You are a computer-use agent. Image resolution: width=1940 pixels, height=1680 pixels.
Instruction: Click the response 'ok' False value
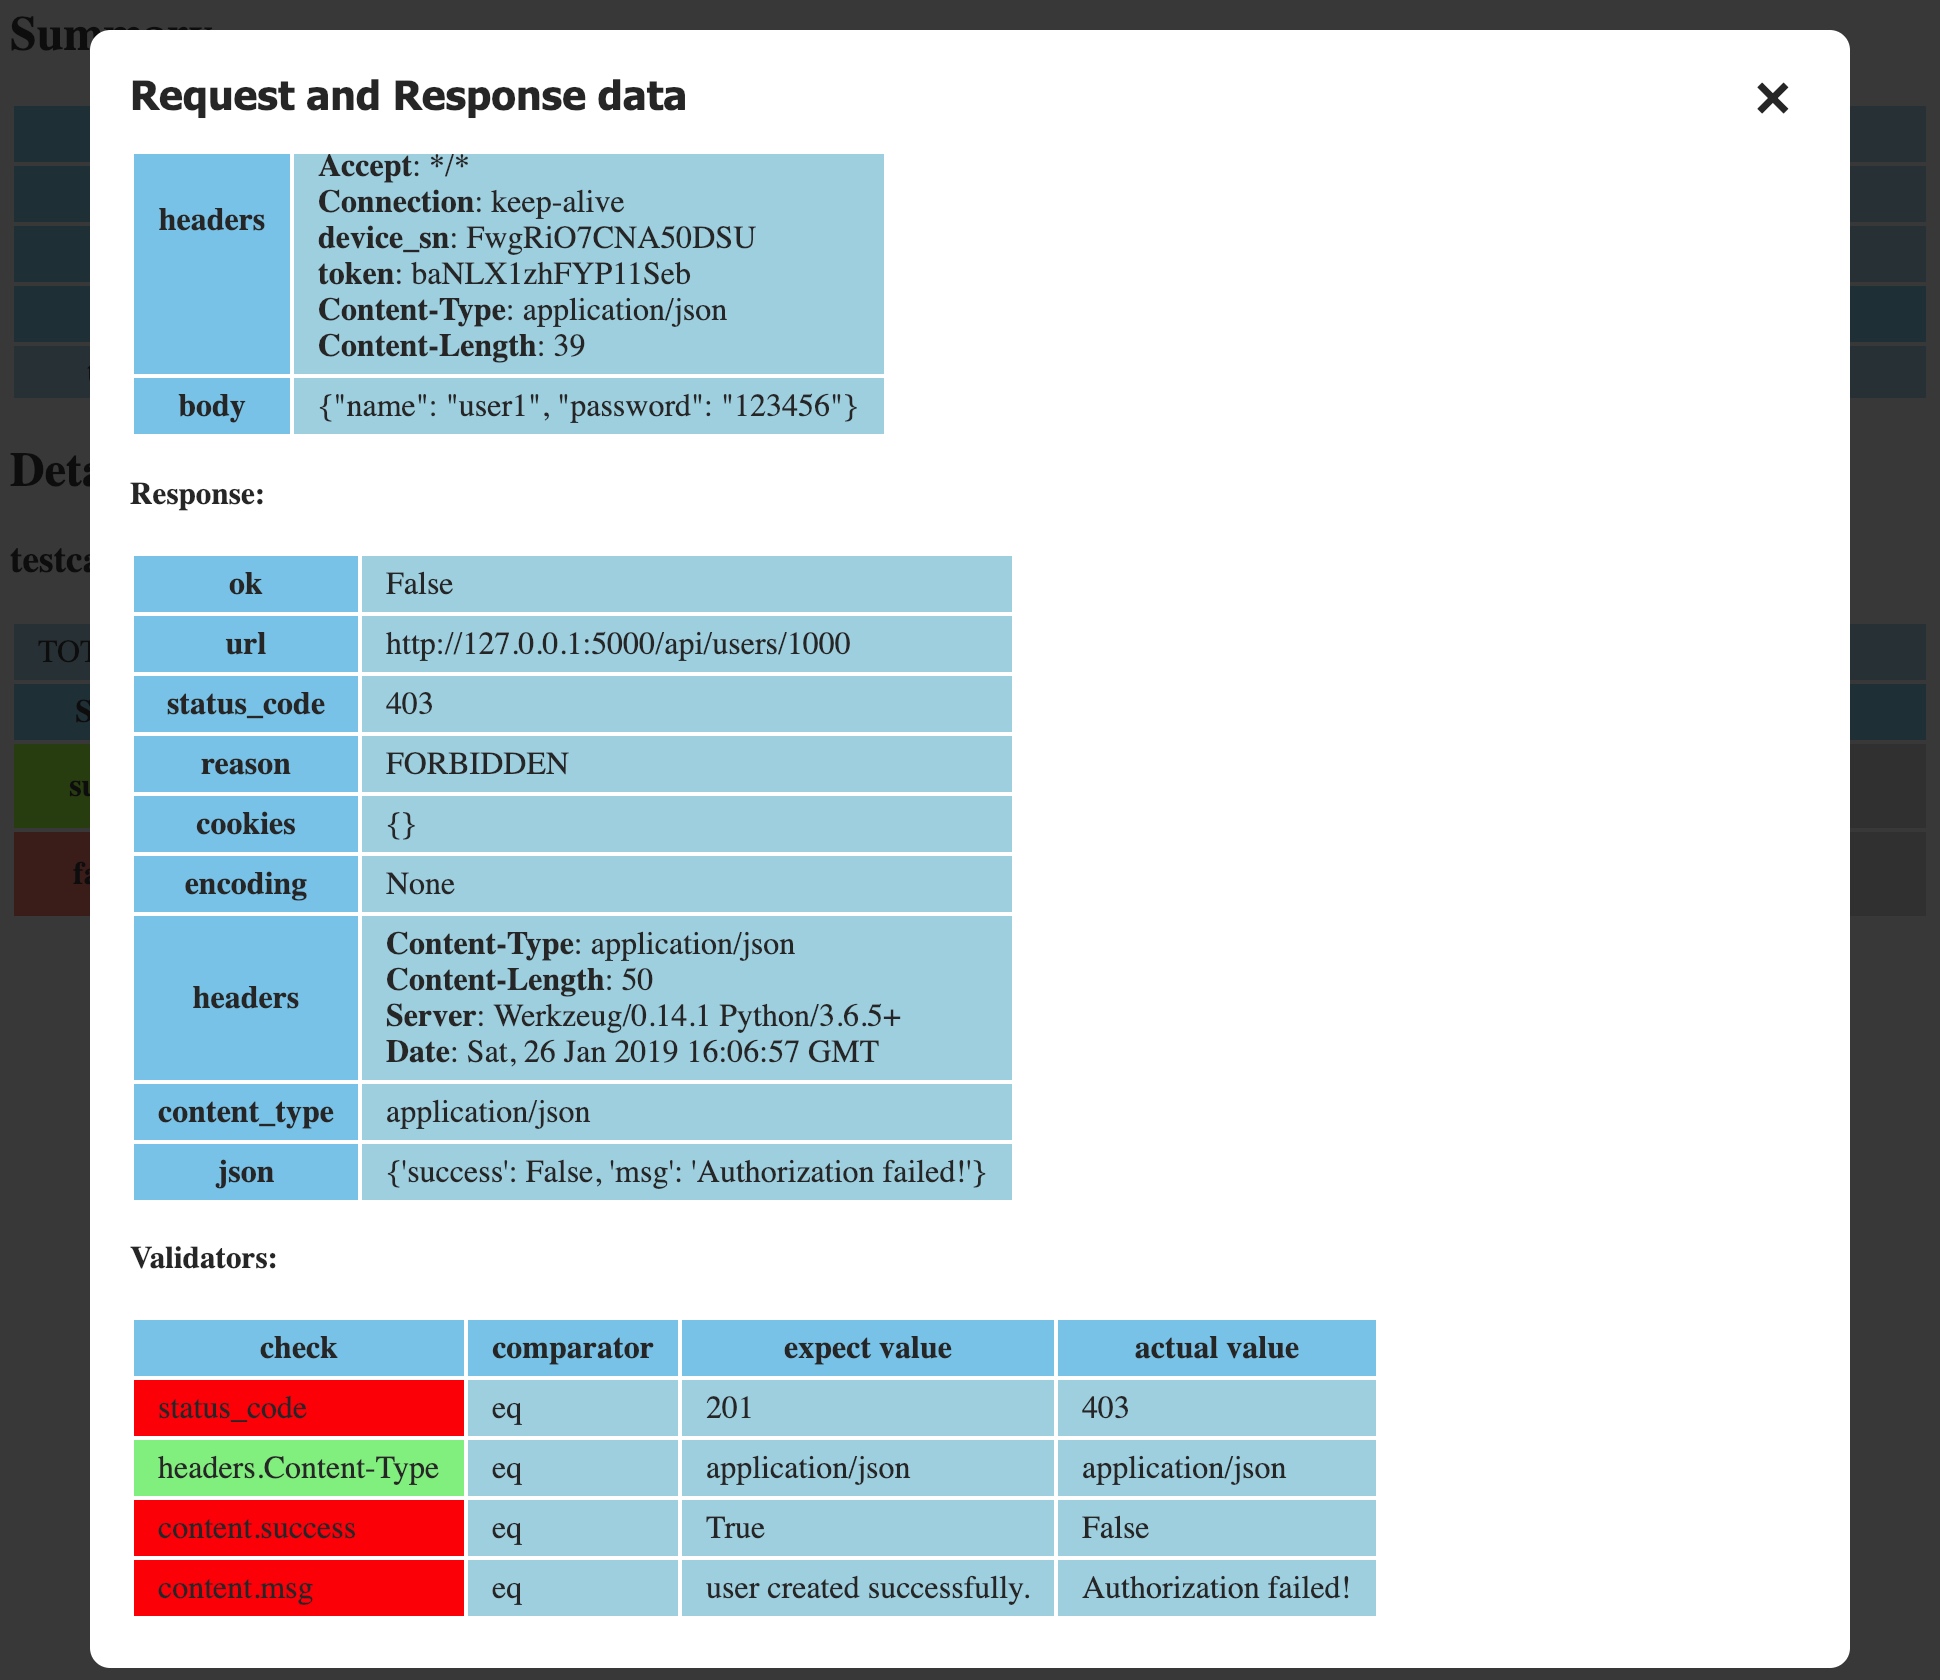tap(420, 584)
